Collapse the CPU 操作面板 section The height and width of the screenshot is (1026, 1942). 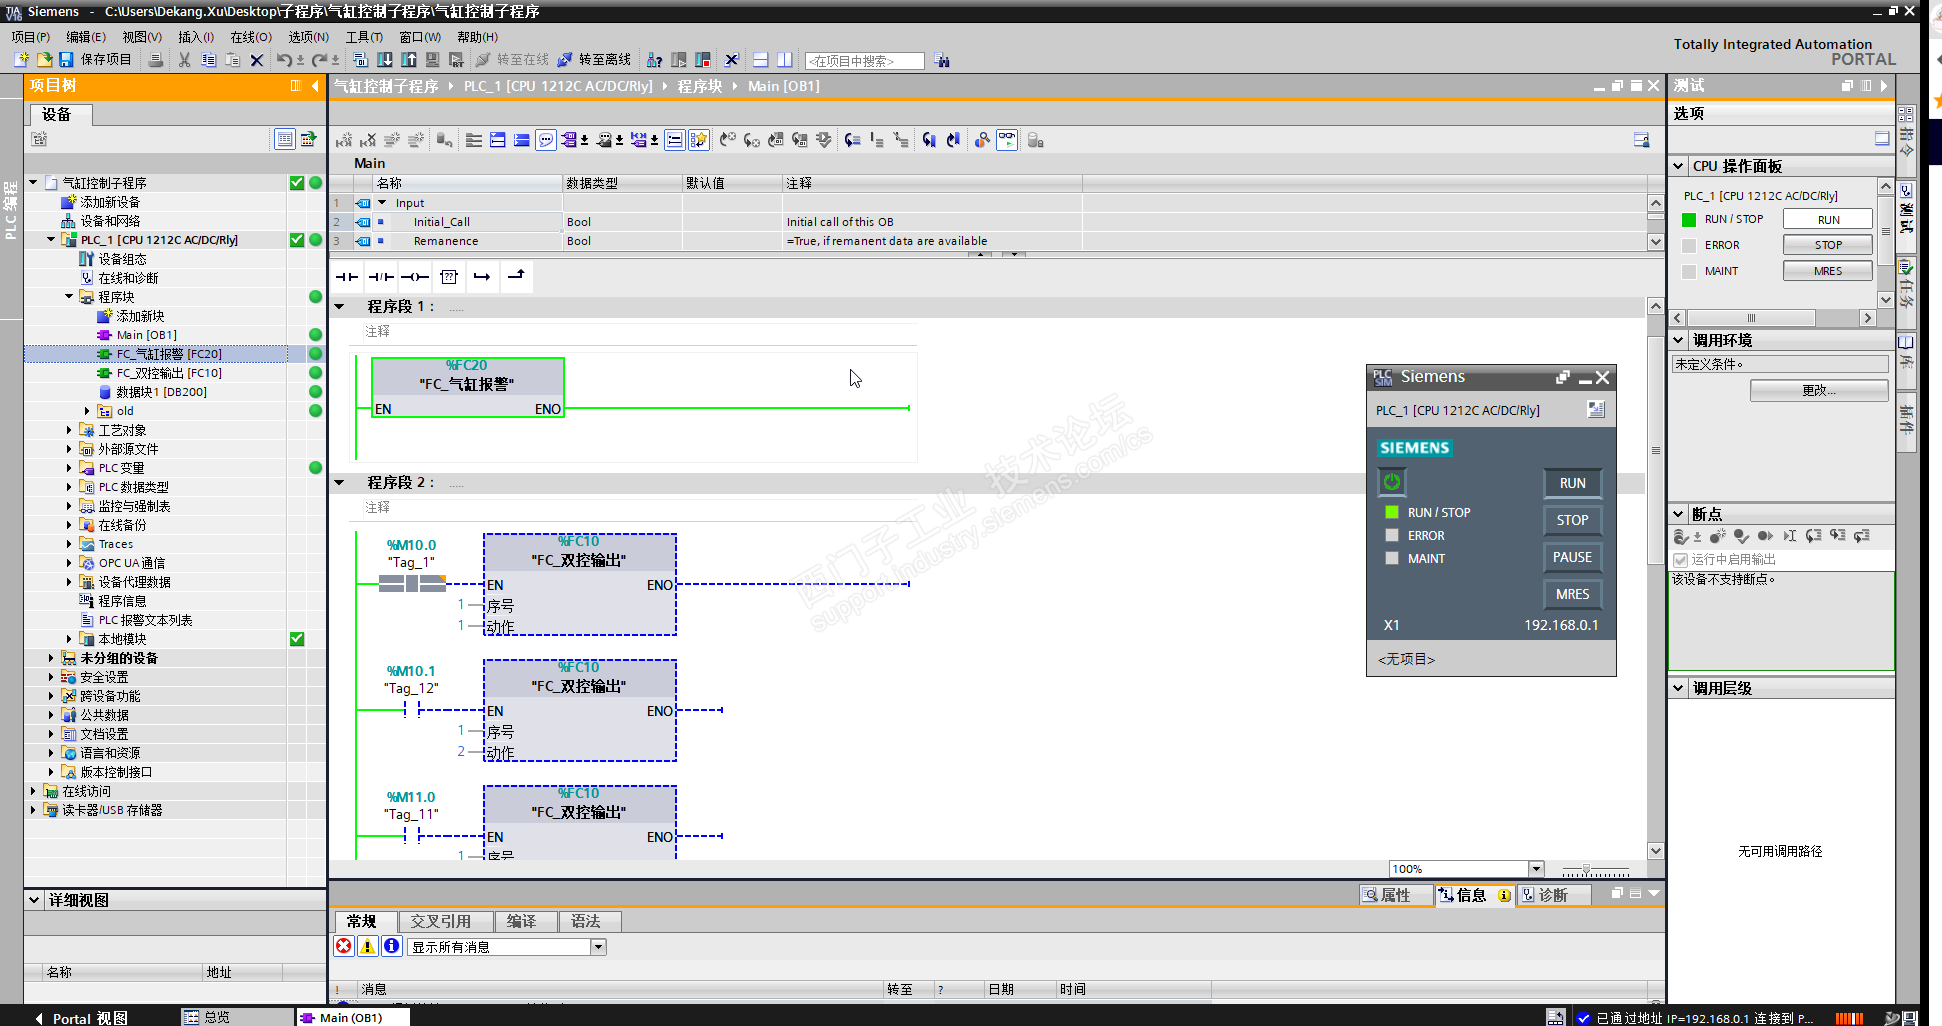tap(1678, 166)
